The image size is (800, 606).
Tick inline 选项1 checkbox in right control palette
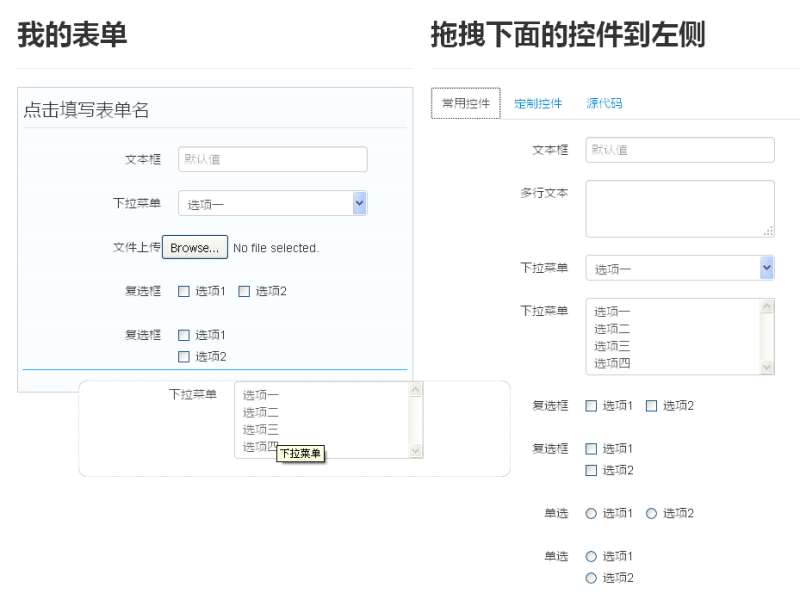point(591,406)
